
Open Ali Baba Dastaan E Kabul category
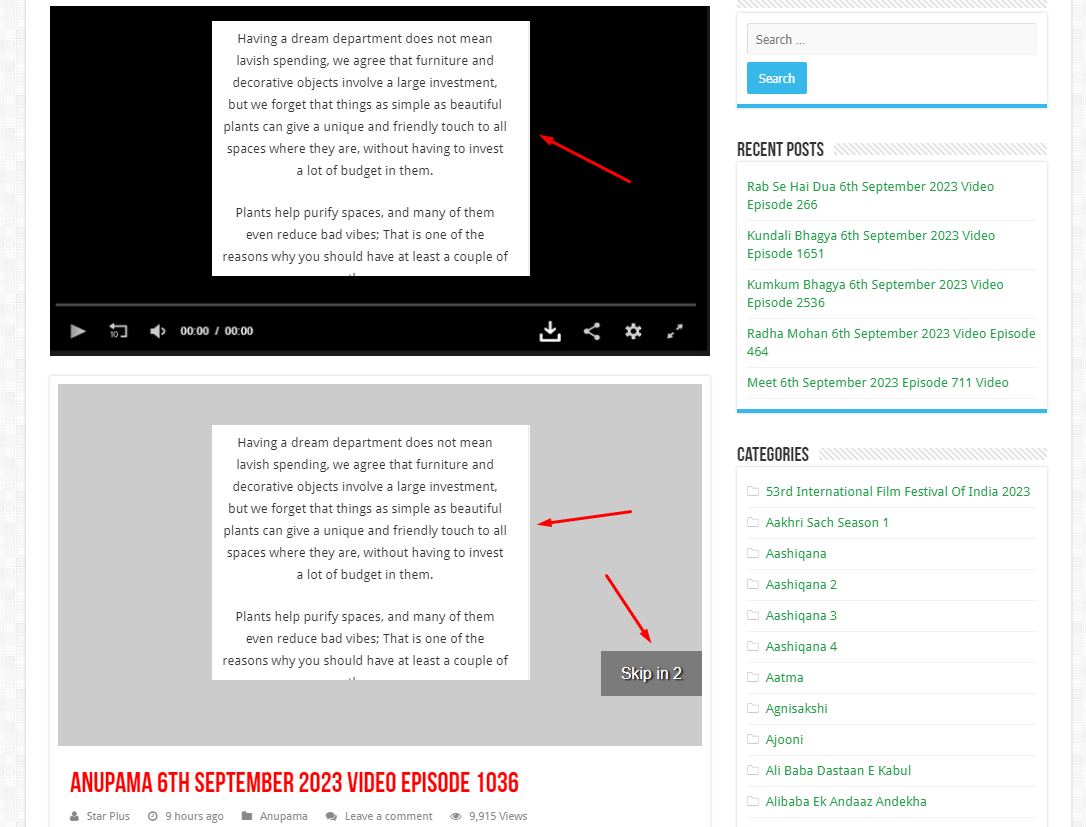coord(838,770)
